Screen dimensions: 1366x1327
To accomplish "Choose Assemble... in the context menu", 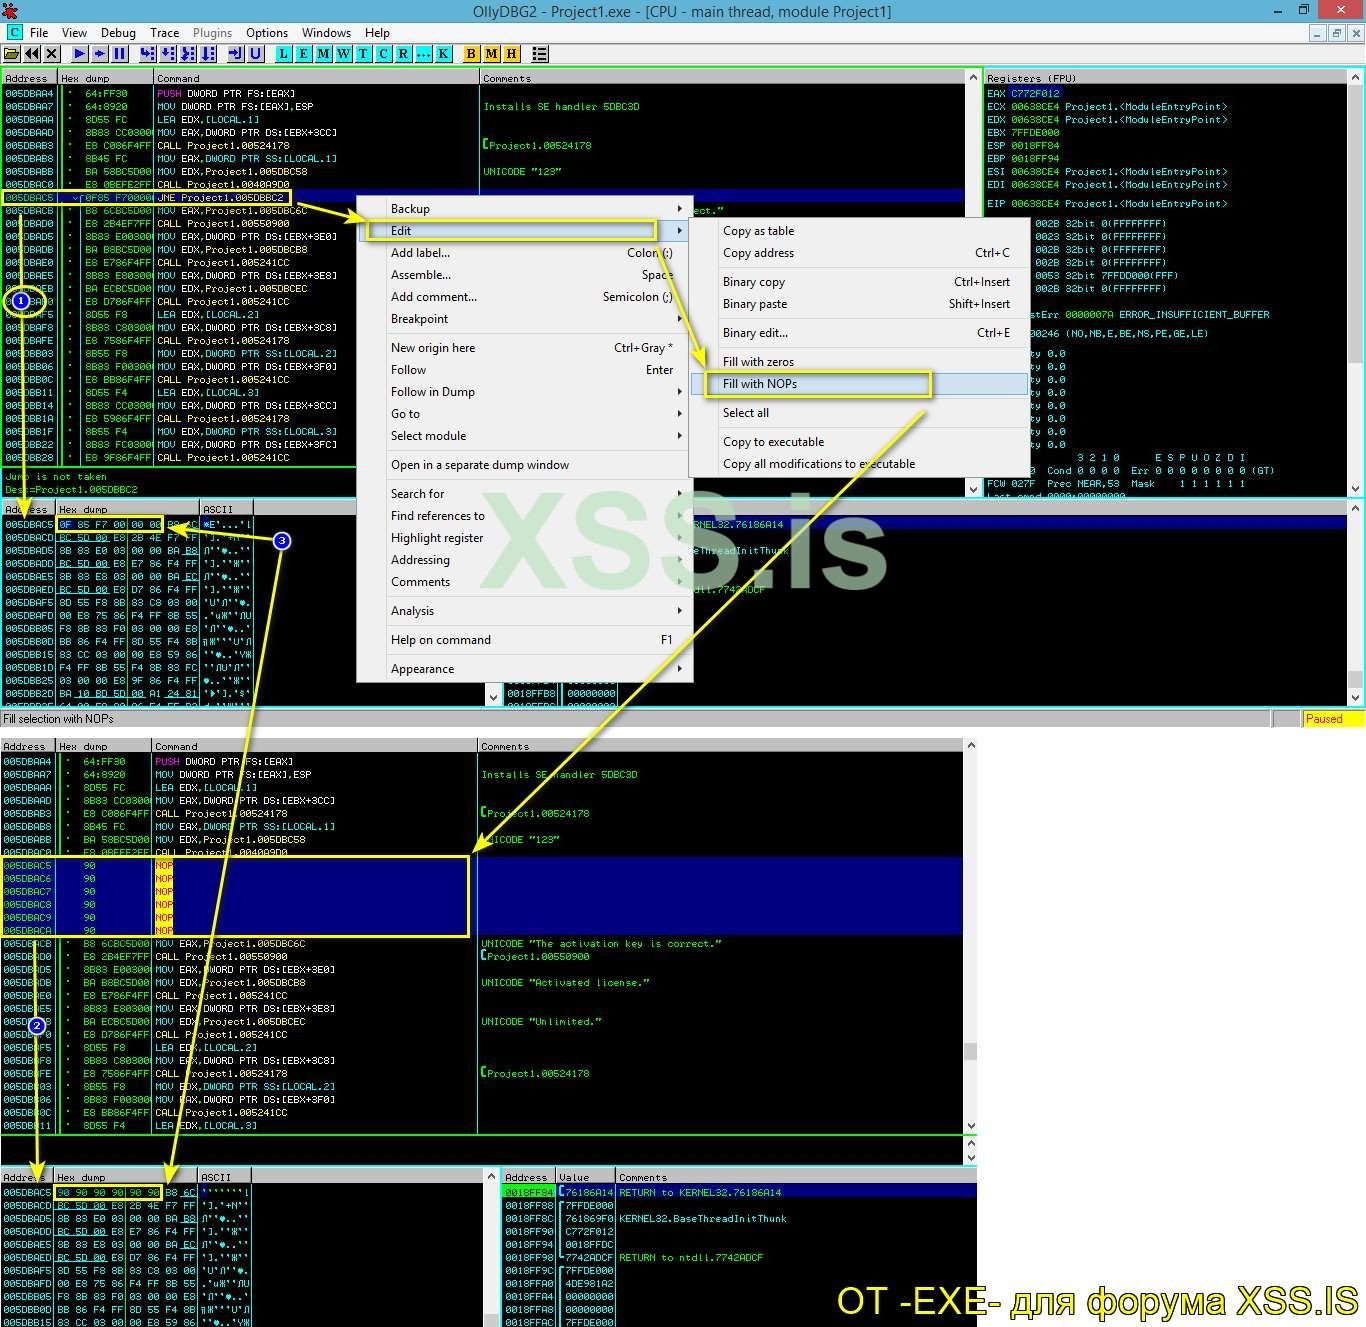I will click(x=525, y=275).
